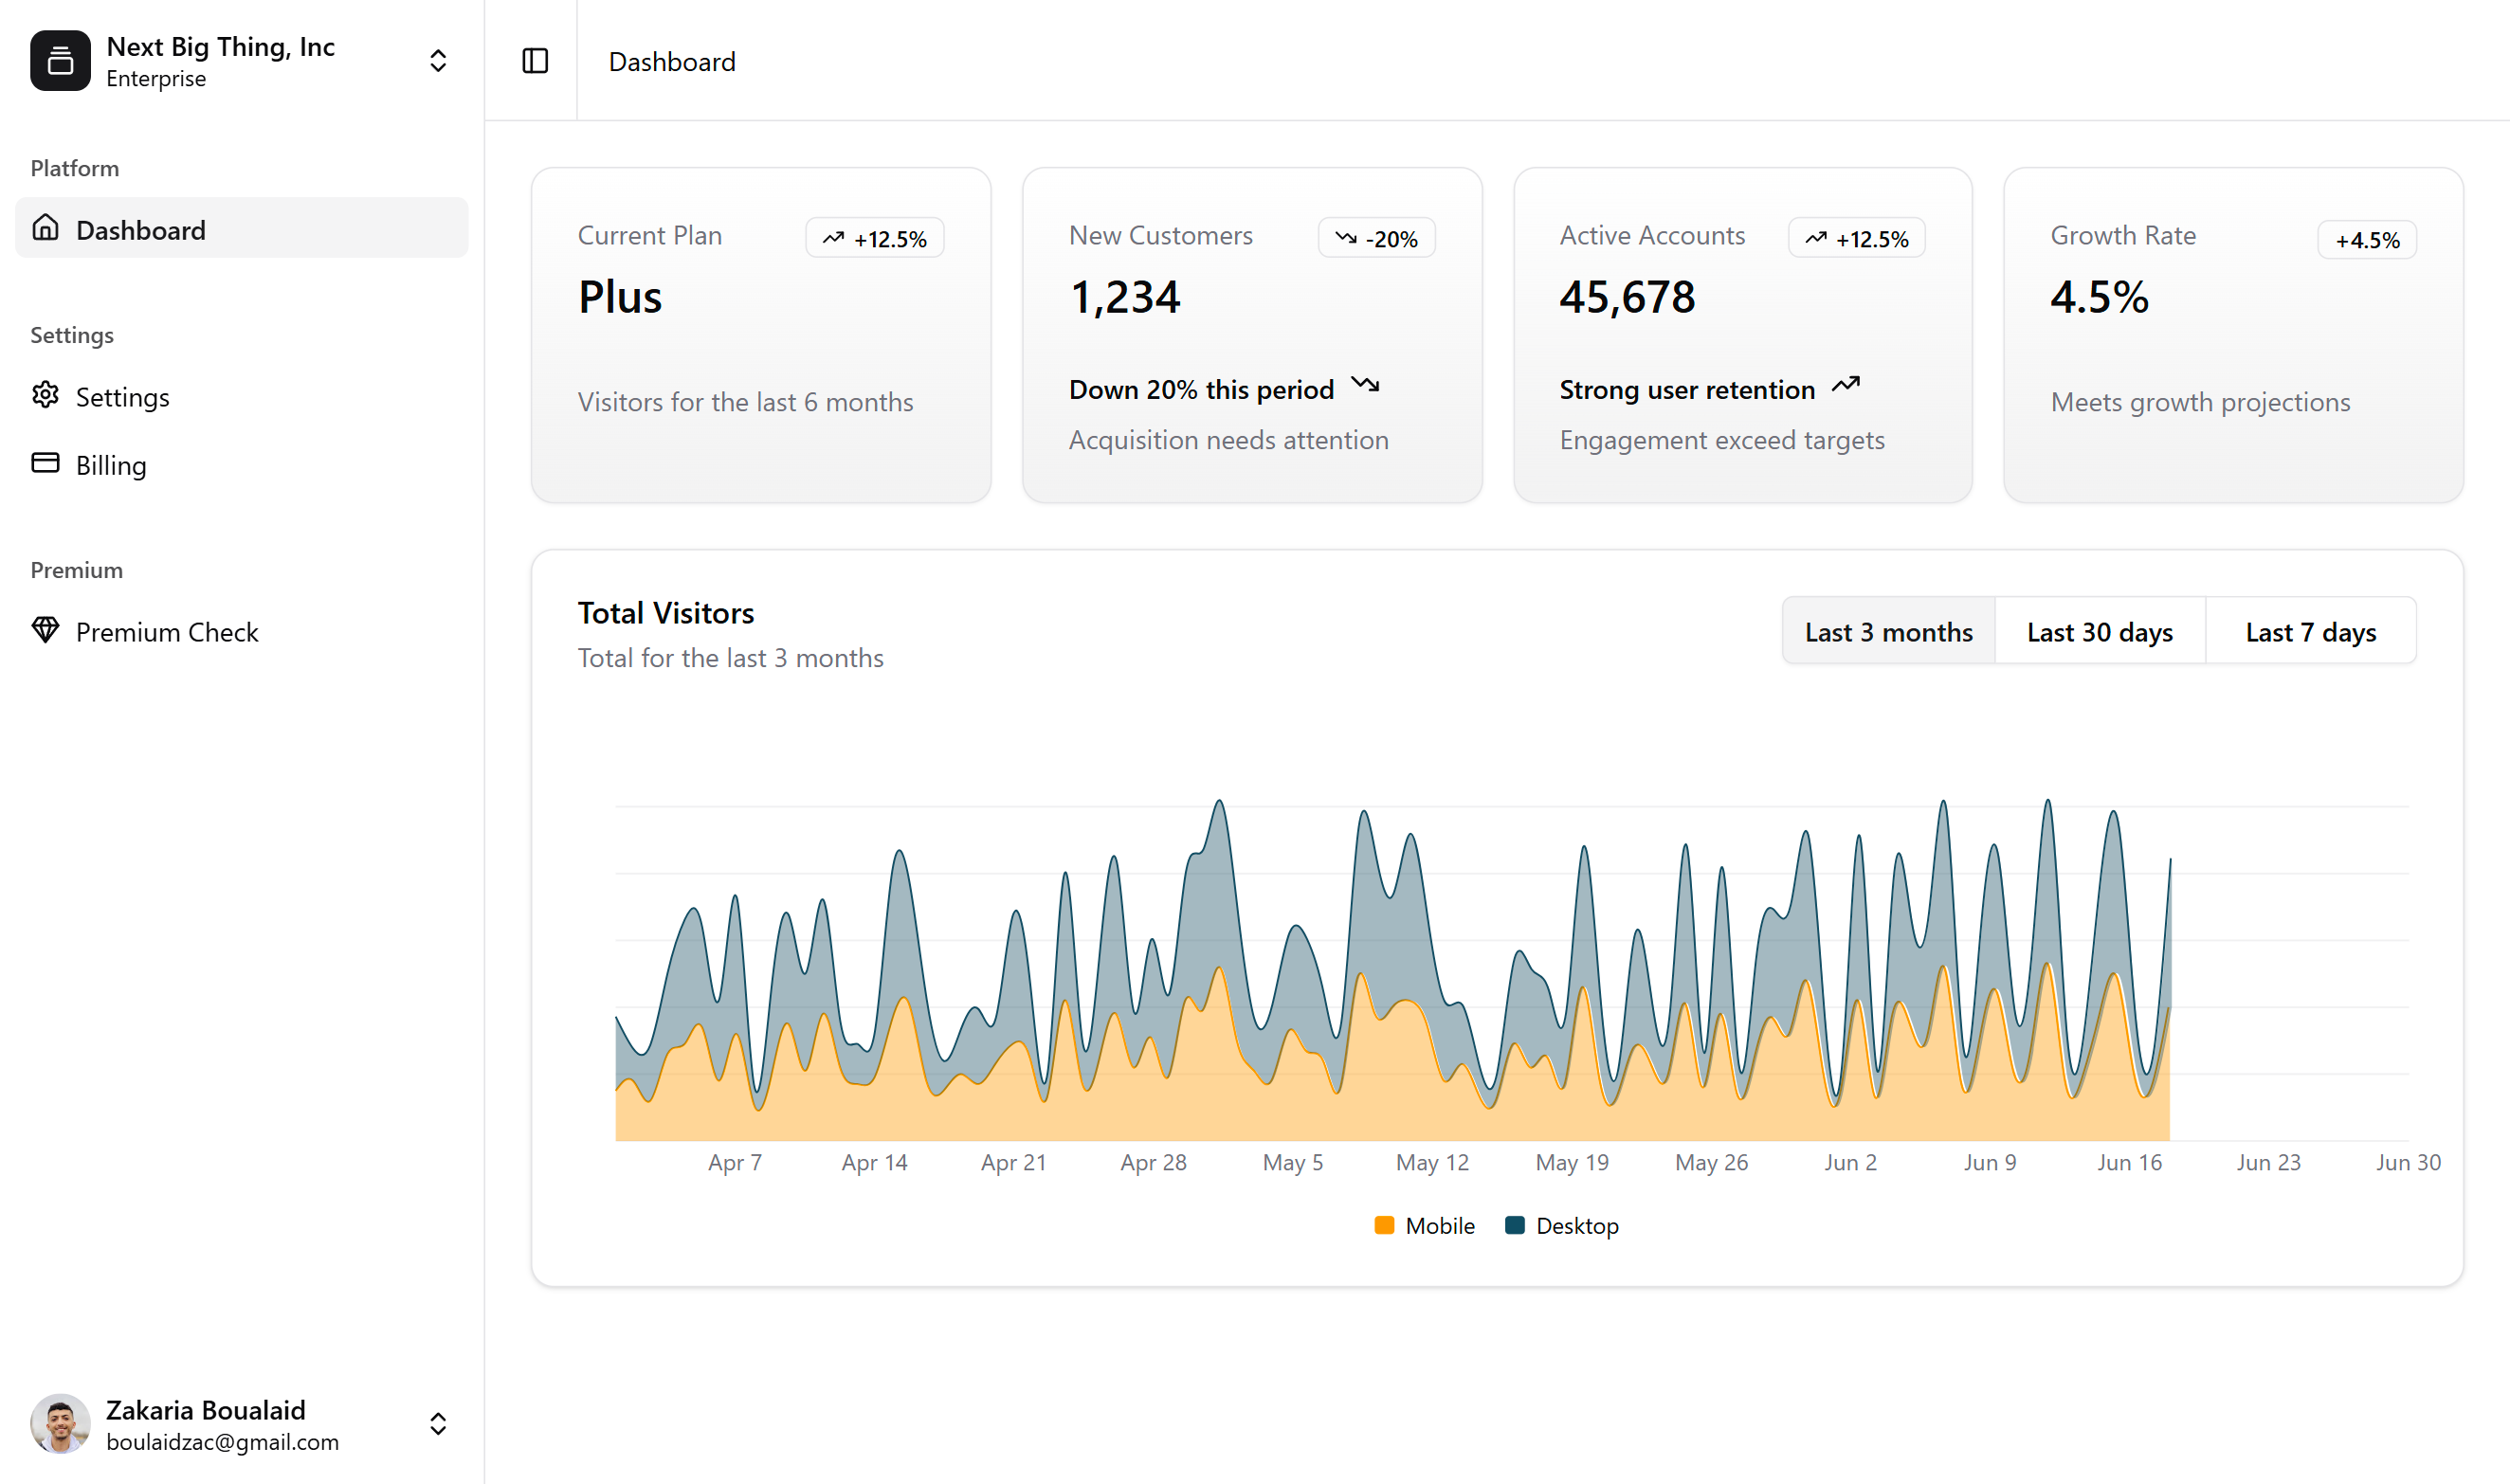Click the upward trend icon beside Strong user retention
2510x1484 pixels.
point(1846,385)
